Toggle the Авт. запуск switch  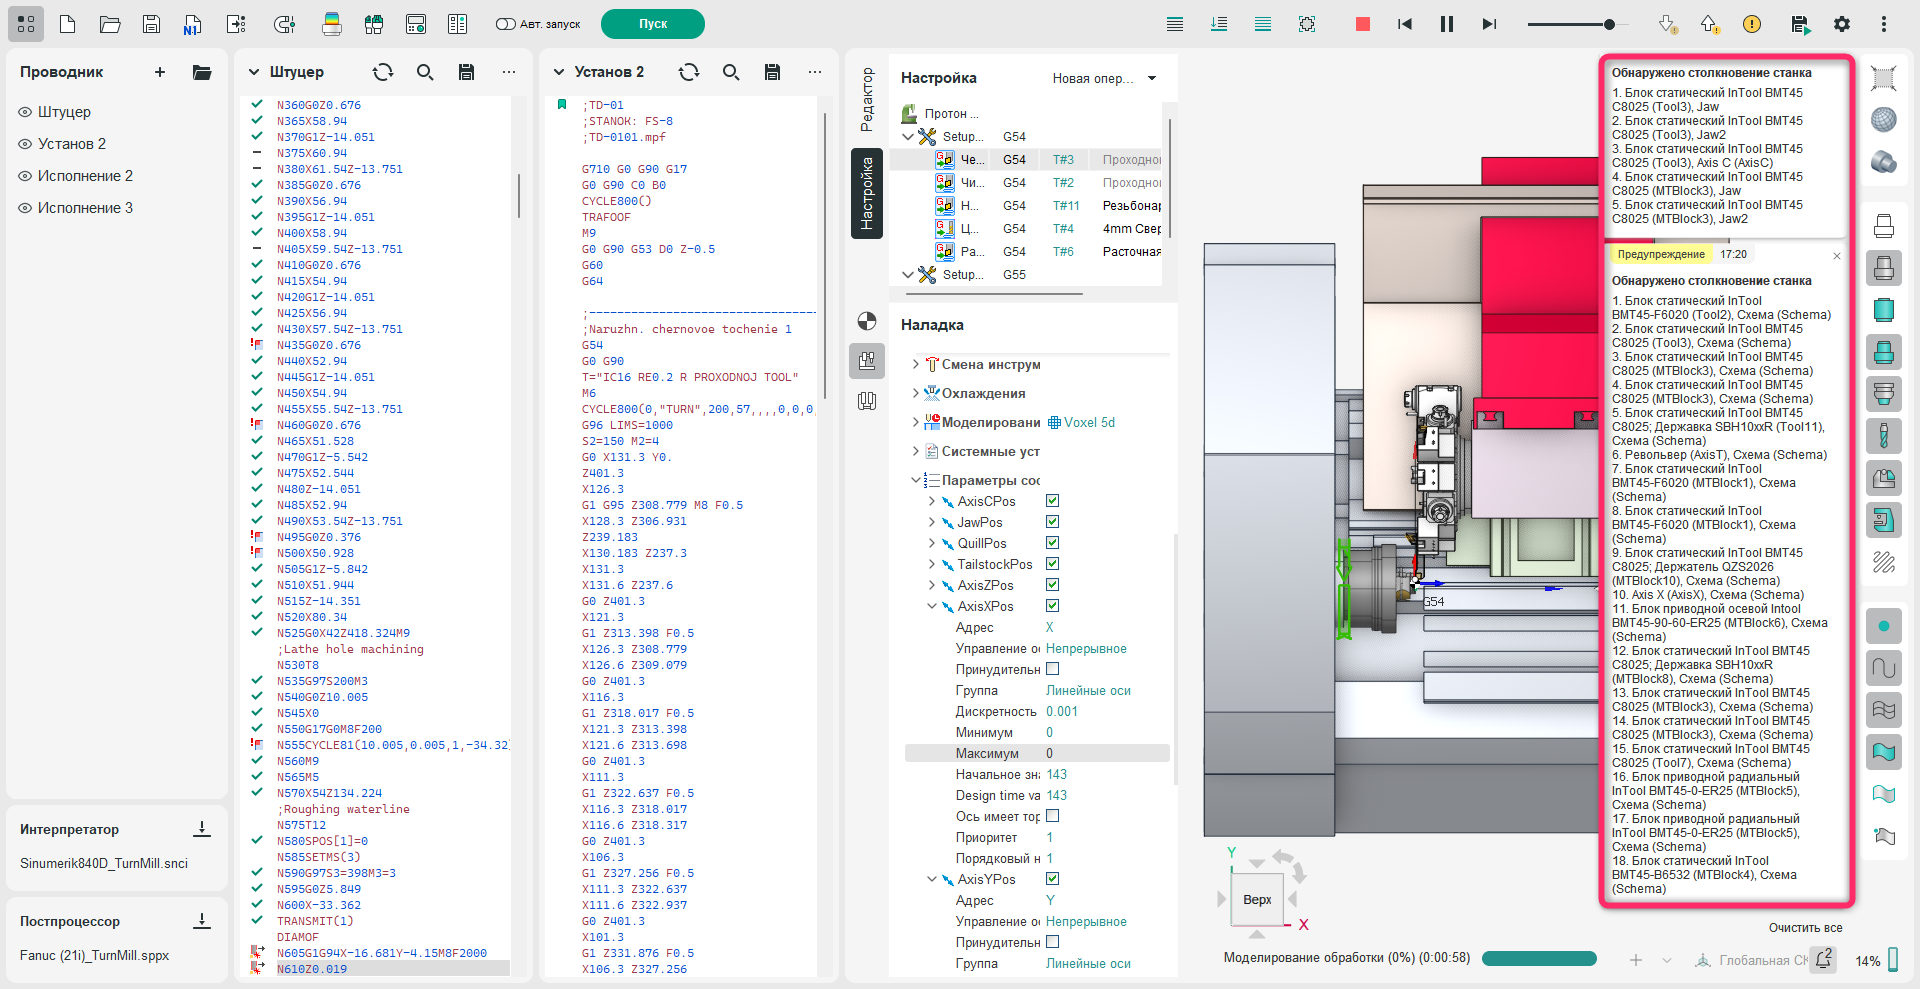coord(506,24)
